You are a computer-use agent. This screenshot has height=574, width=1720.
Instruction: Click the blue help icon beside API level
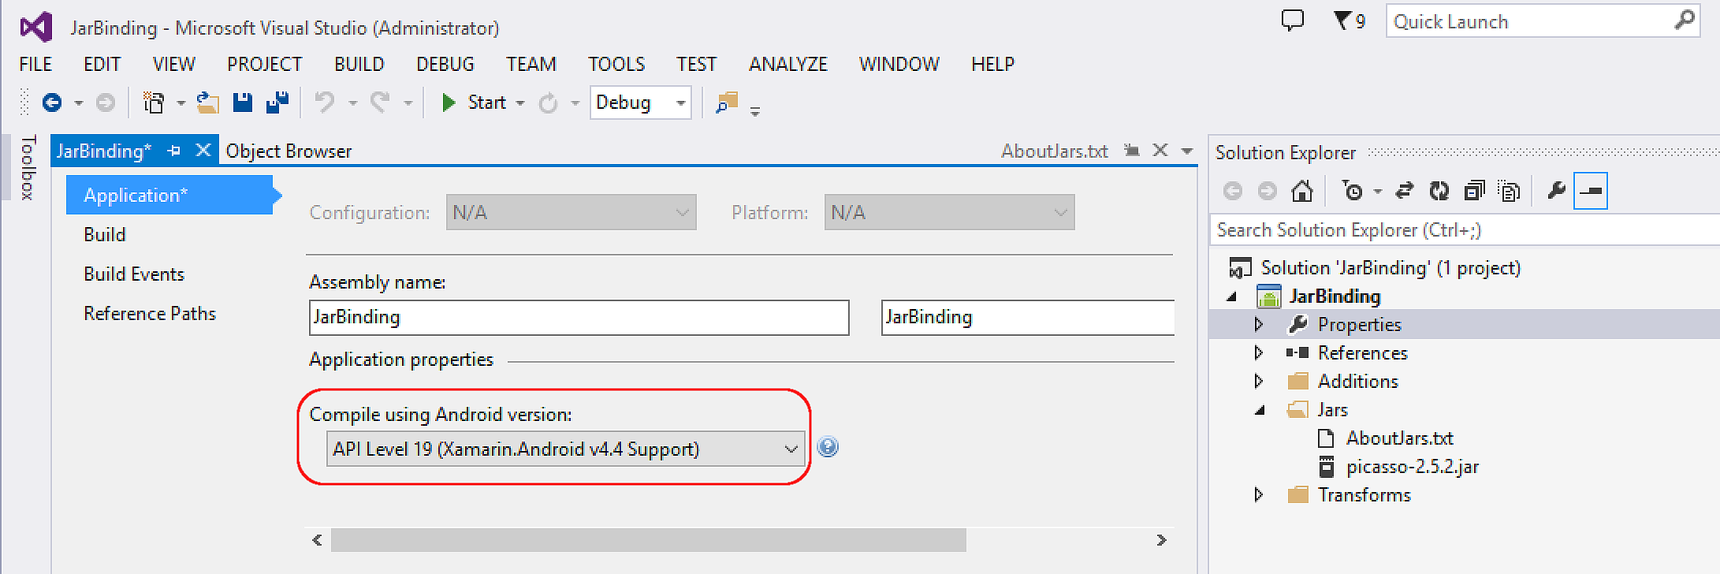(828, 447)
